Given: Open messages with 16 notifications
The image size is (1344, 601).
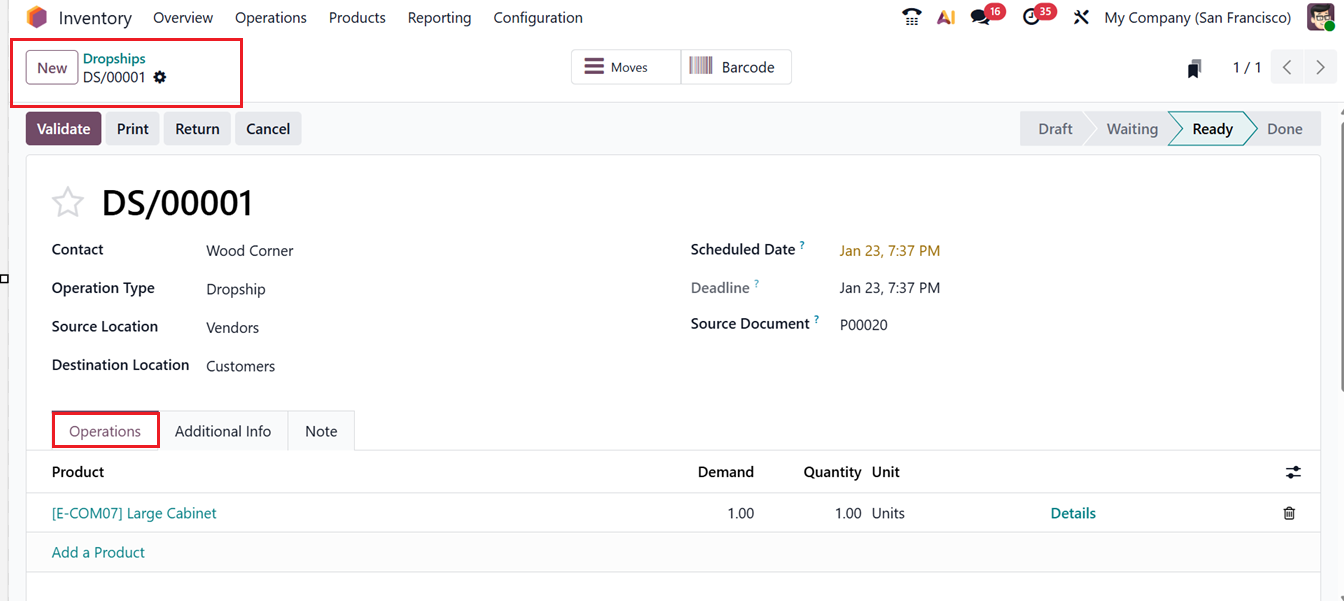Looking at the screenshot, I should [981, 17].
